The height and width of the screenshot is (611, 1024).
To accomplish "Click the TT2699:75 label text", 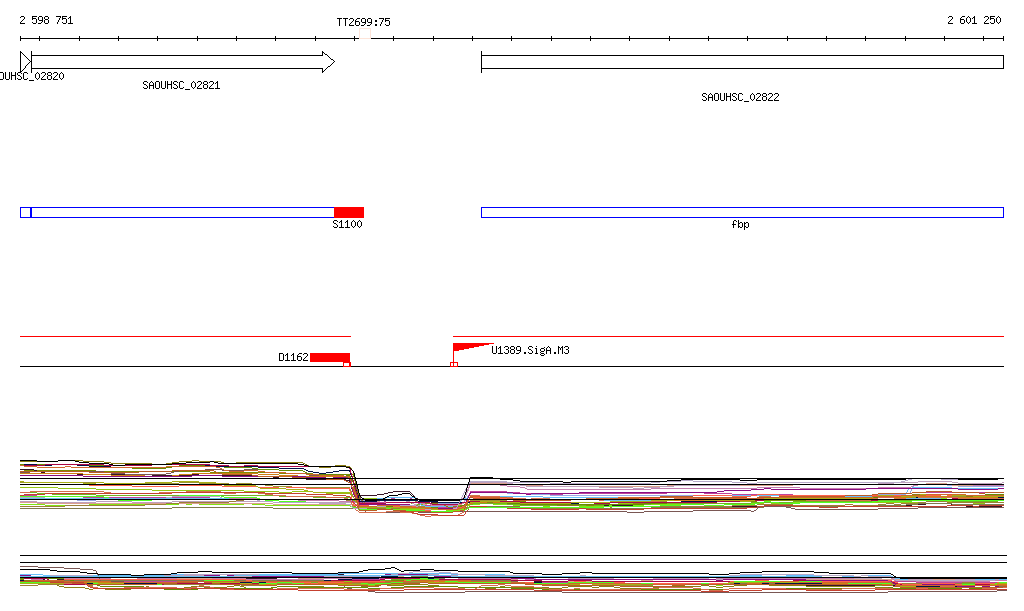I will coord(363,22).
